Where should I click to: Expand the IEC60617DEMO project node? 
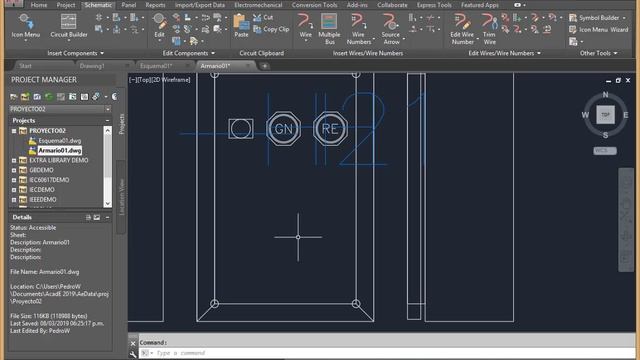click(x=14, y=180)
